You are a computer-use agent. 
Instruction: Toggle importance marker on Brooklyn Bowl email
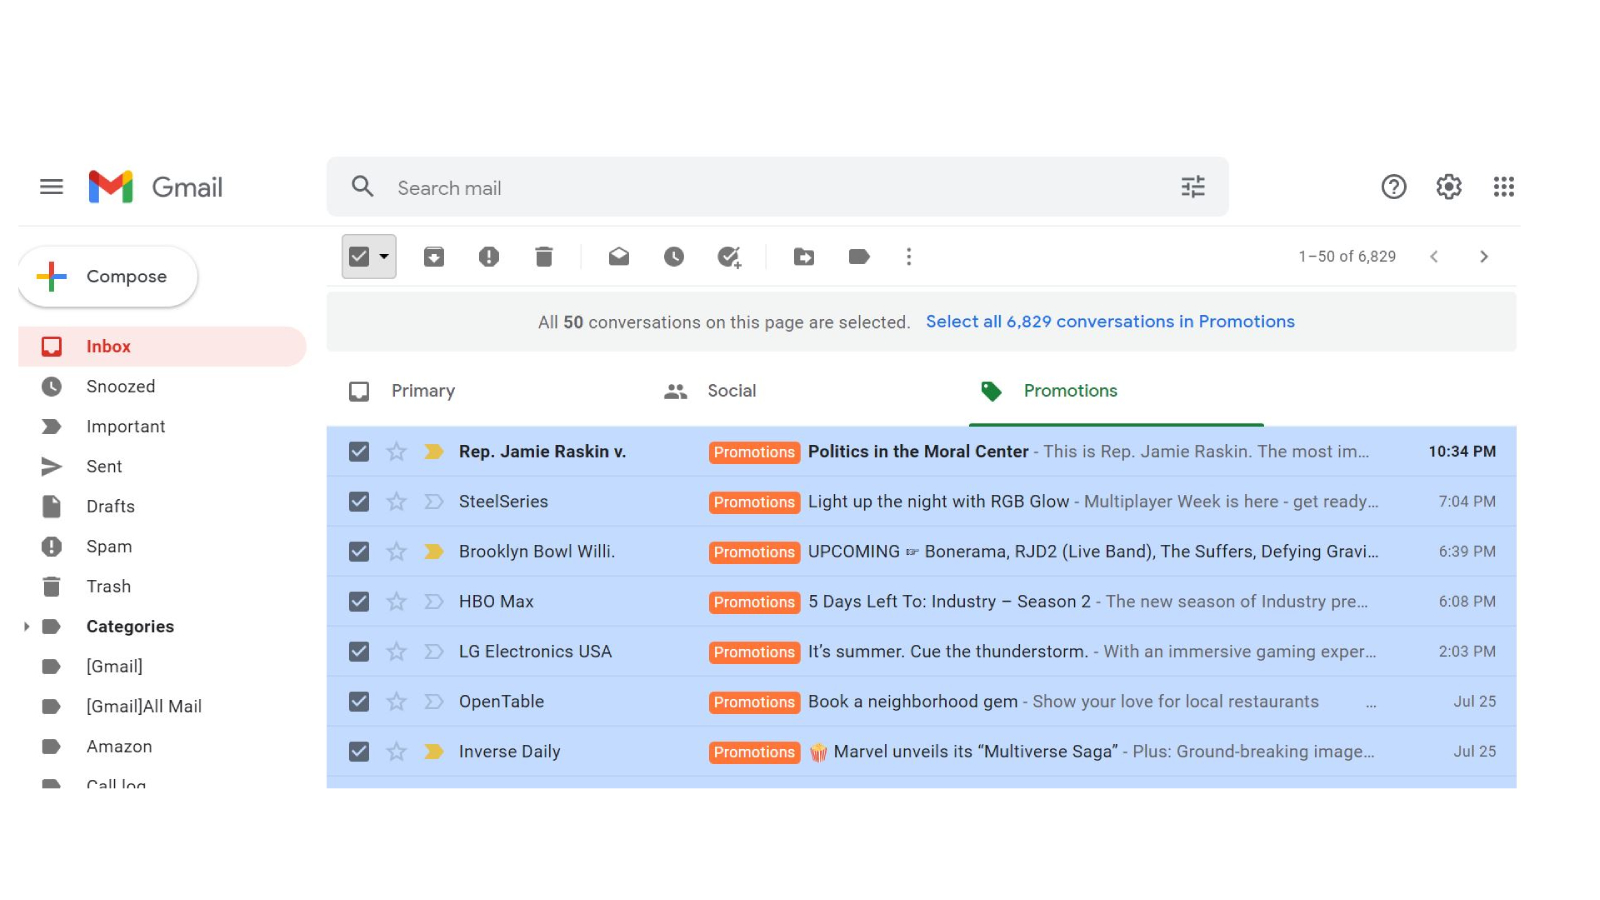pos(434,552)
